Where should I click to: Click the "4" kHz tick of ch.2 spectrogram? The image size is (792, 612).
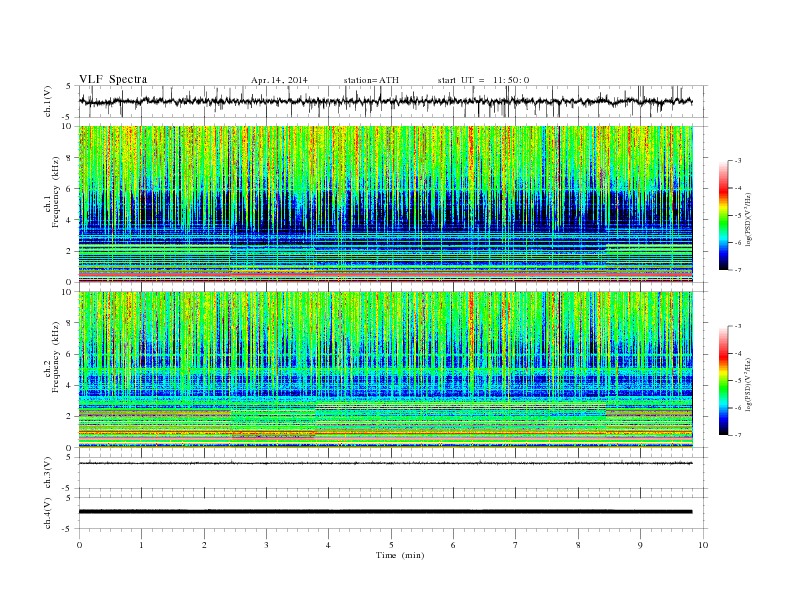(69, 385)
